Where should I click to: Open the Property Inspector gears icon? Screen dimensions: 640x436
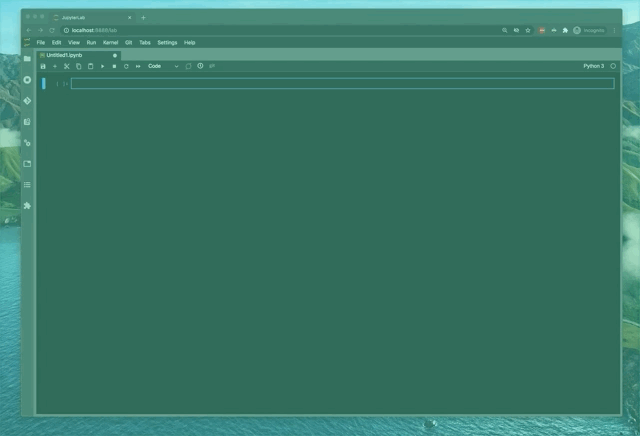27,143
